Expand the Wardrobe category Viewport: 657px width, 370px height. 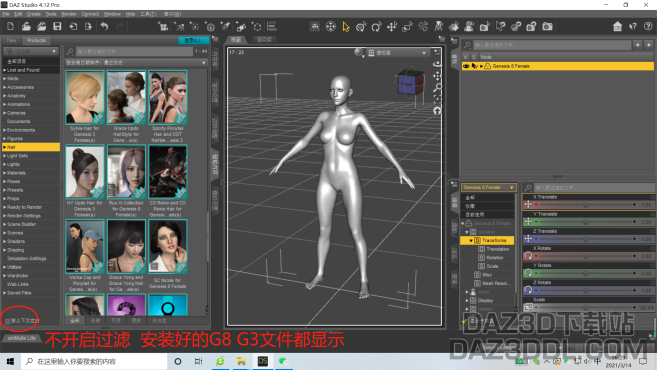coord(5,276)
